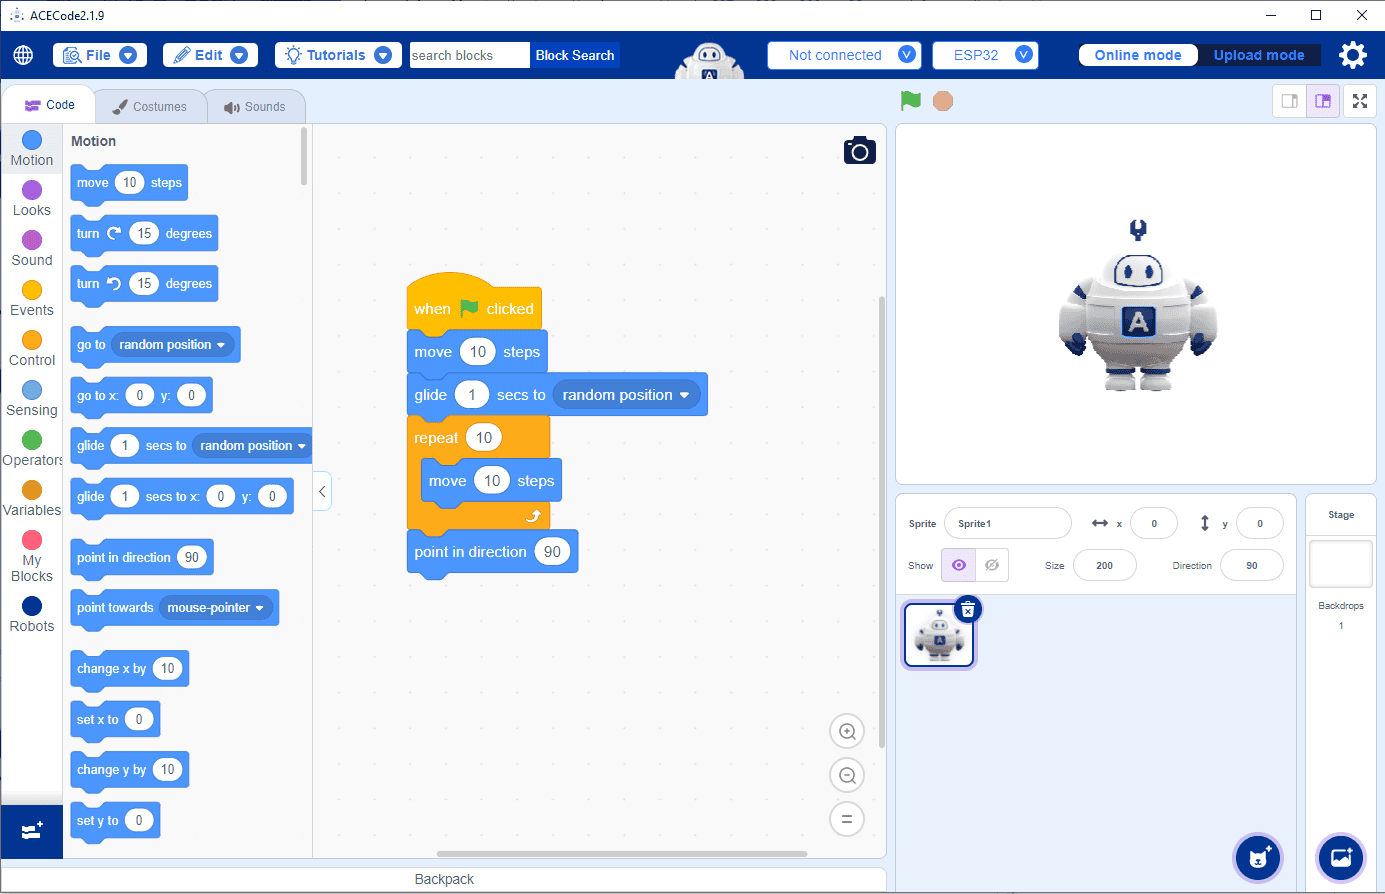Open the ESP32 board selector
1385x894 pixels.
[x=985, y=55]
